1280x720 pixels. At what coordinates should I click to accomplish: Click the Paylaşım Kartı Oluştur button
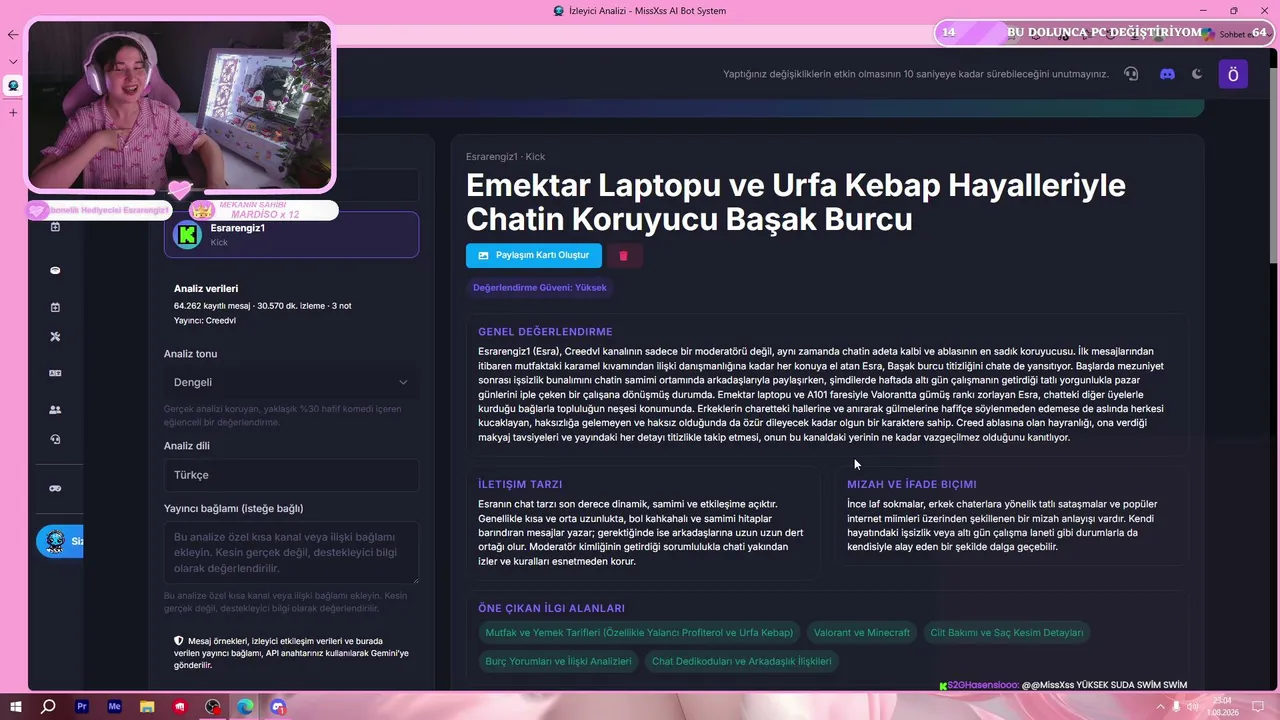point(534,255)
